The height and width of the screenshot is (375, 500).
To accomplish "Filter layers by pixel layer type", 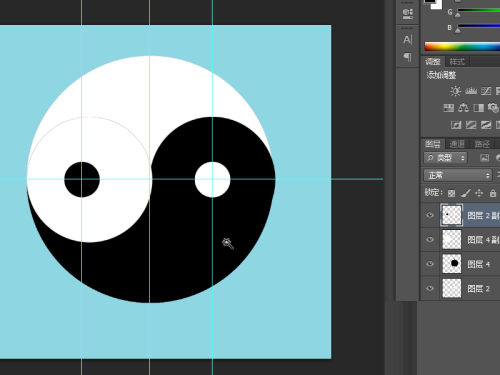I will click(x=484, y=158).
